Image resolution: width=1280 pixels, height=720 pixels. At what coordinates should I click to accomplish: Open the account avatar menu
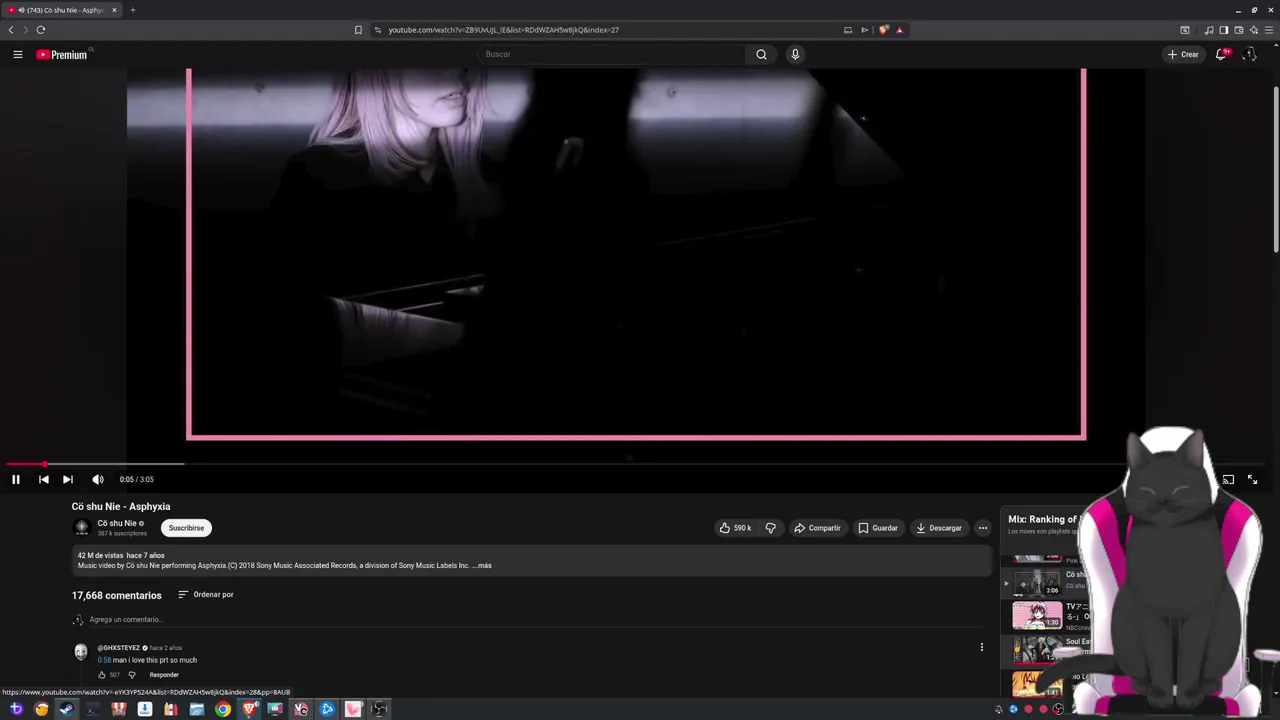[1249, 54]
